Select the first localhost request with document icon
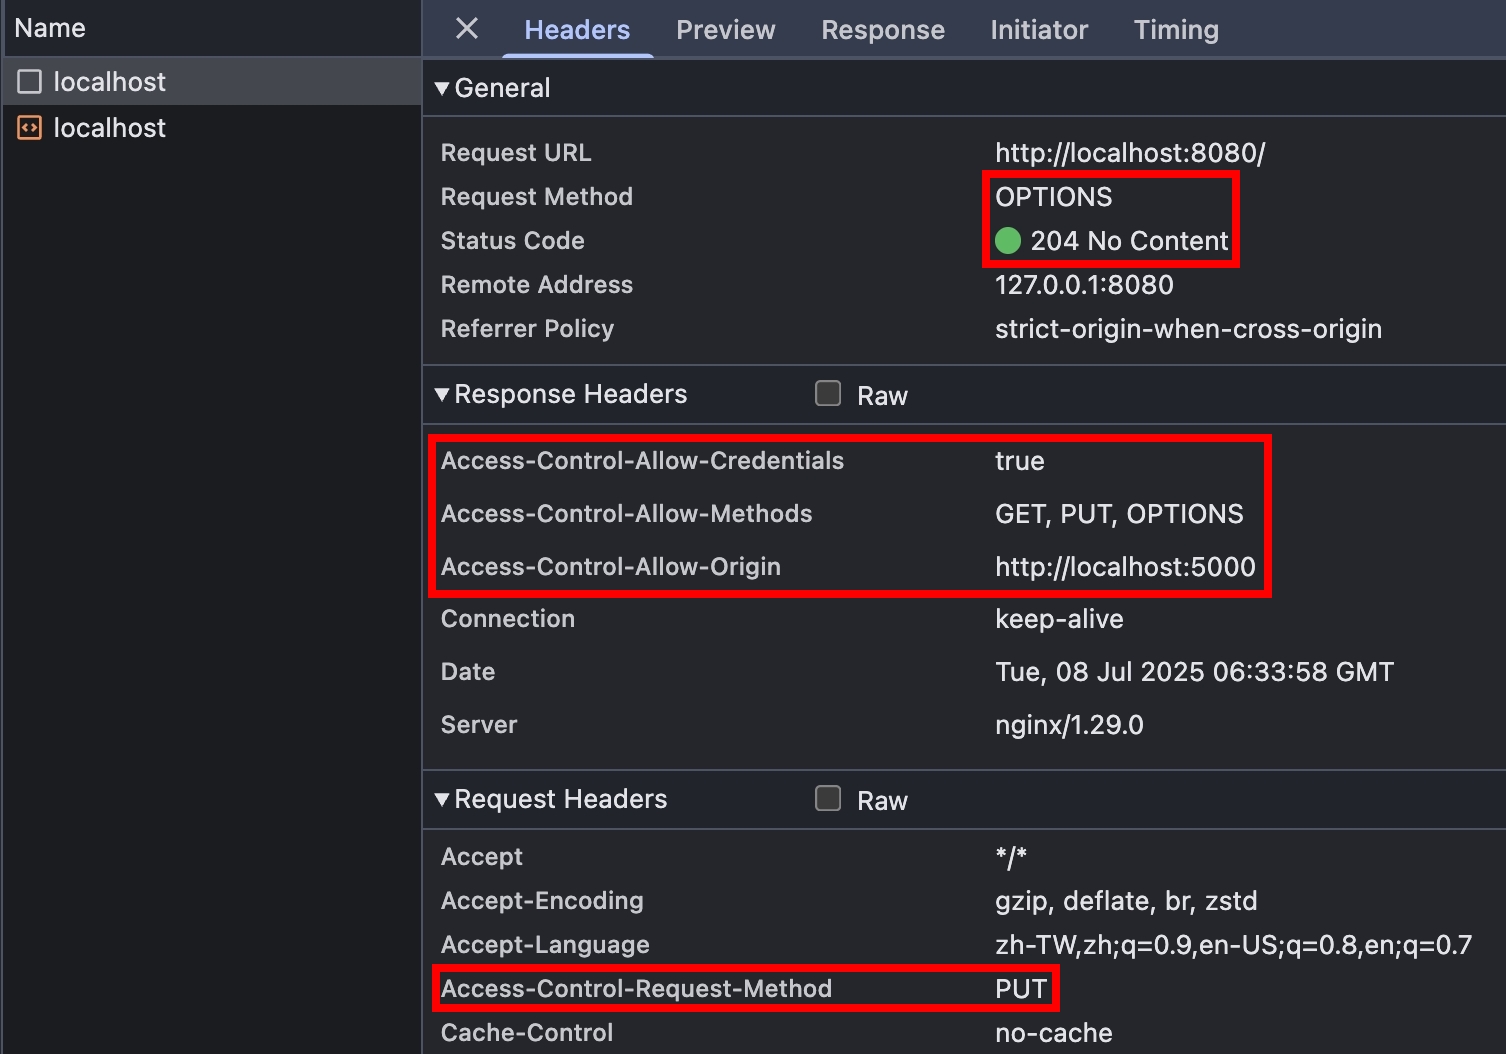 pos(210,82)
